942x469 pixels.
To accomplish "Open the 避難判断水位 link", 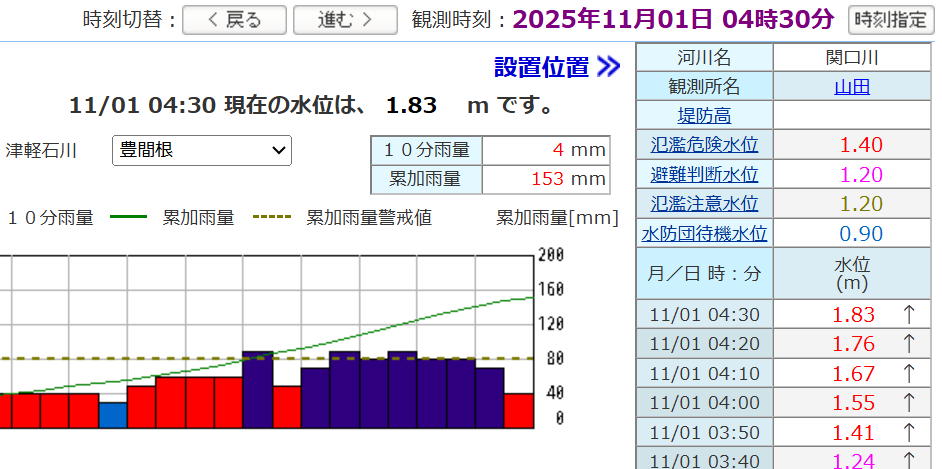I will (704, 175).
